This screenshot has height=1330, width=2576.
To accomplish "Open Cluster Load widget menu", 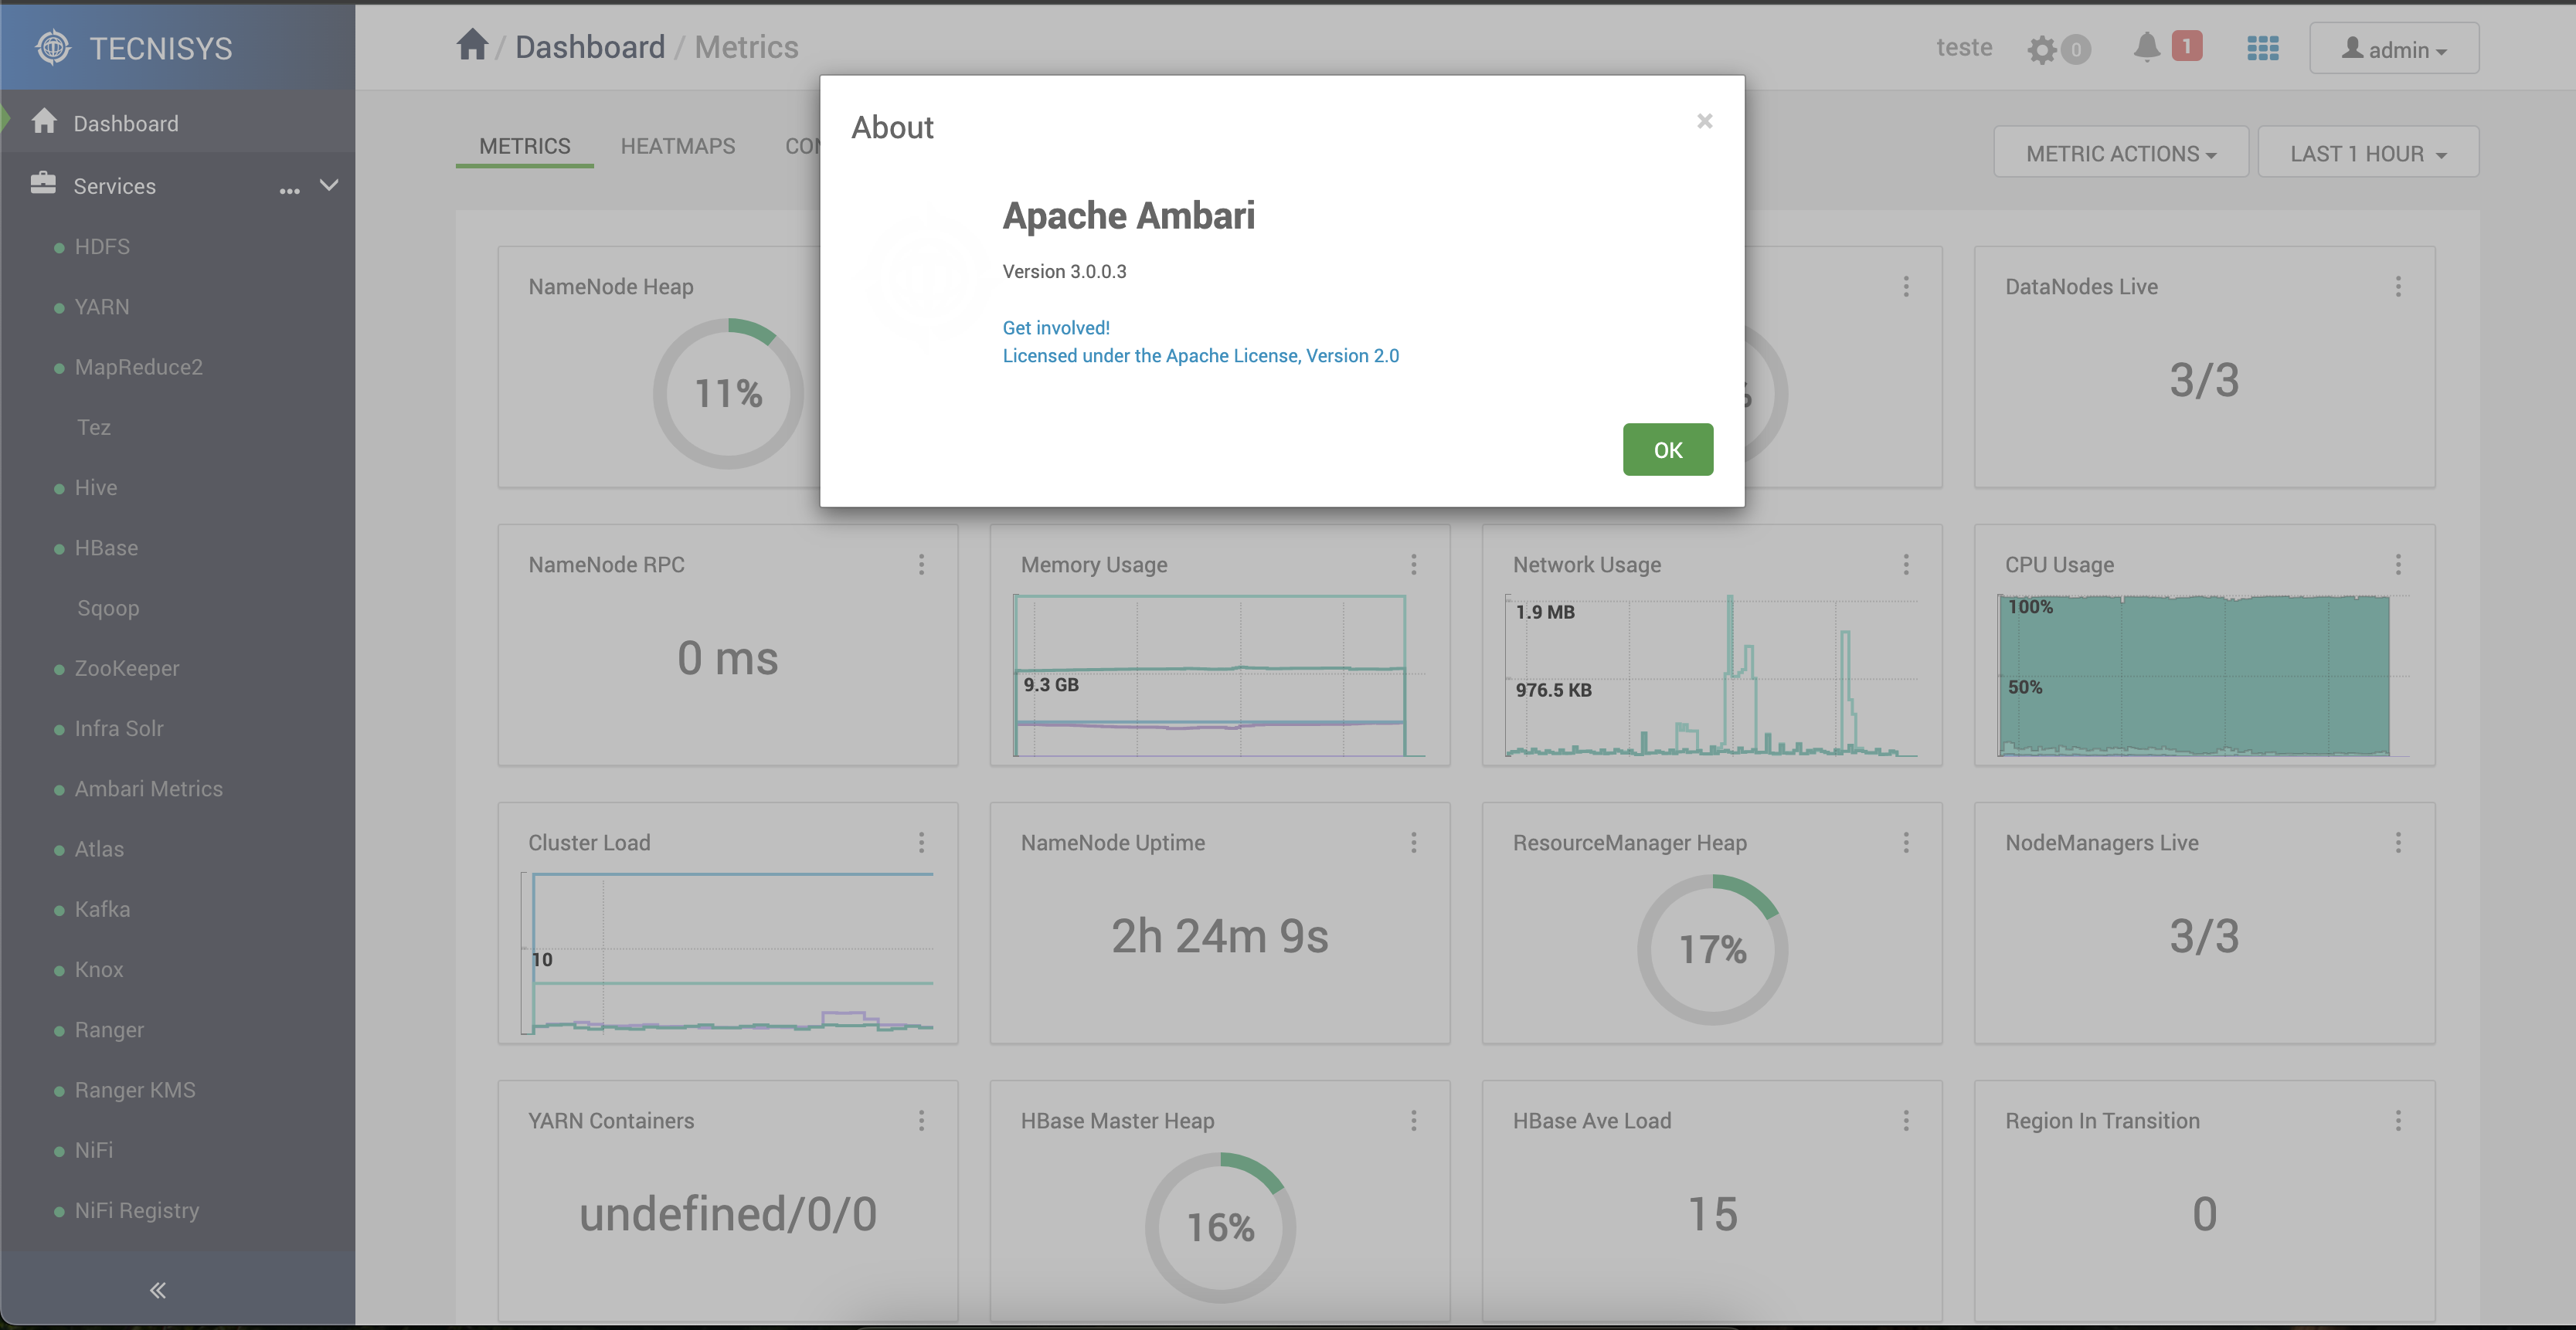I will tap(921, 843).
